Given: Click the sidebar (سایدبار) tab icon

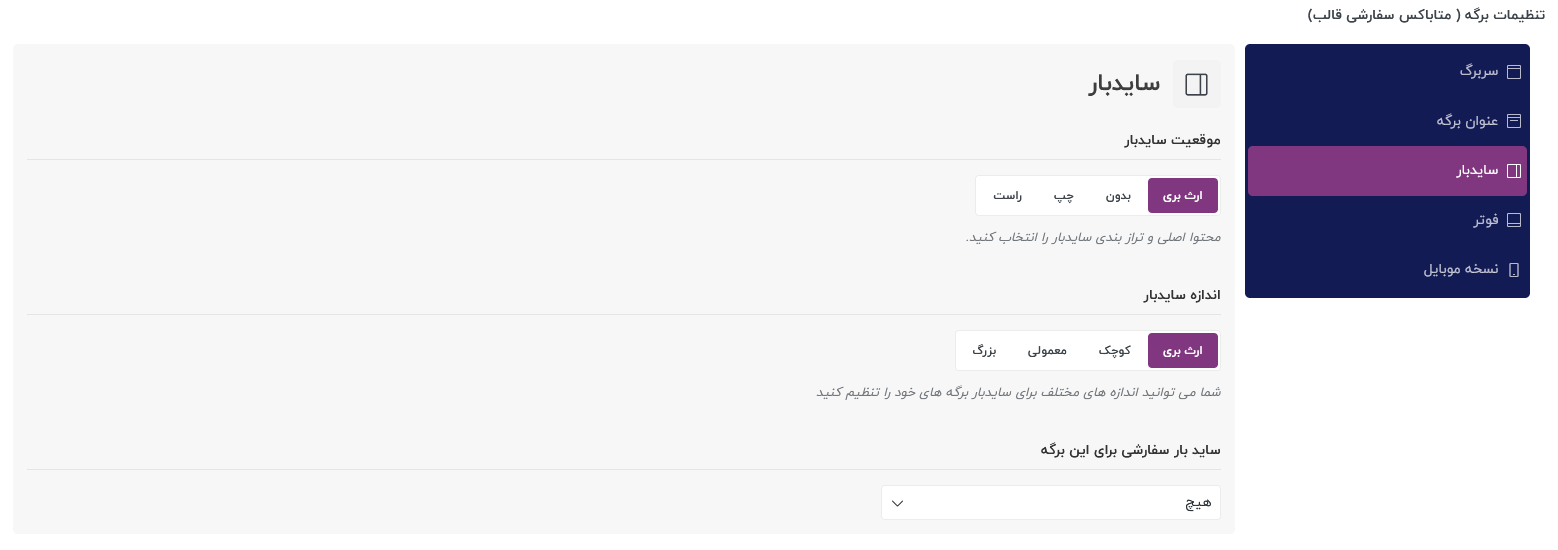Looking at the screenshot, I should (x=1513, y=171).
